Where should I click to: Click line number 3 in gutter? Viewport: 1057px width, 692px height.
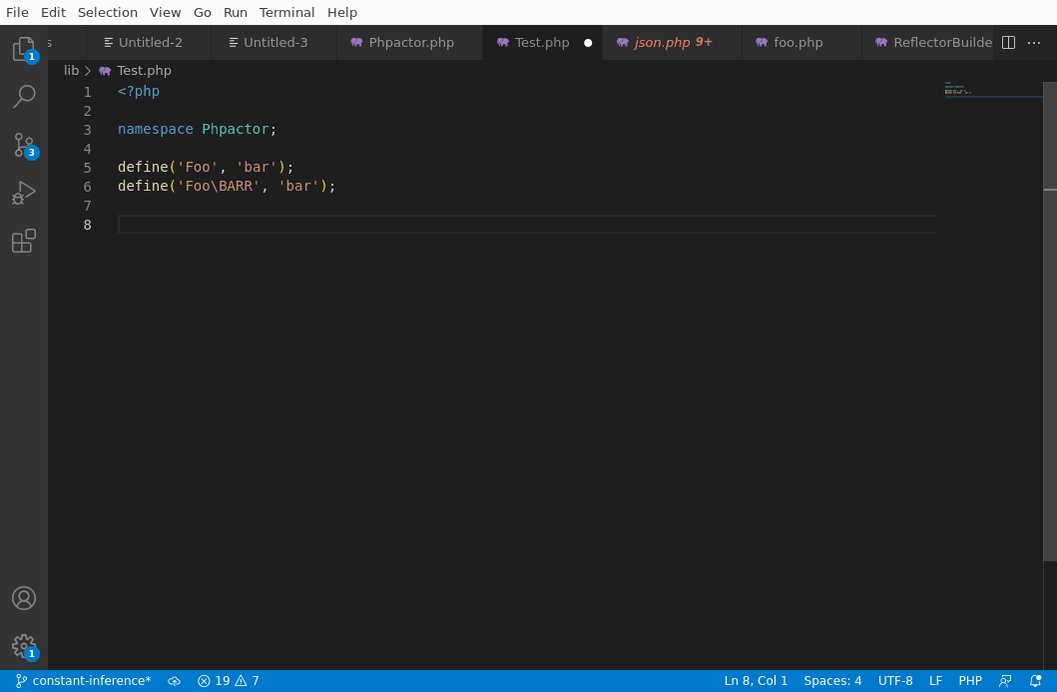(x=87, y=129)
